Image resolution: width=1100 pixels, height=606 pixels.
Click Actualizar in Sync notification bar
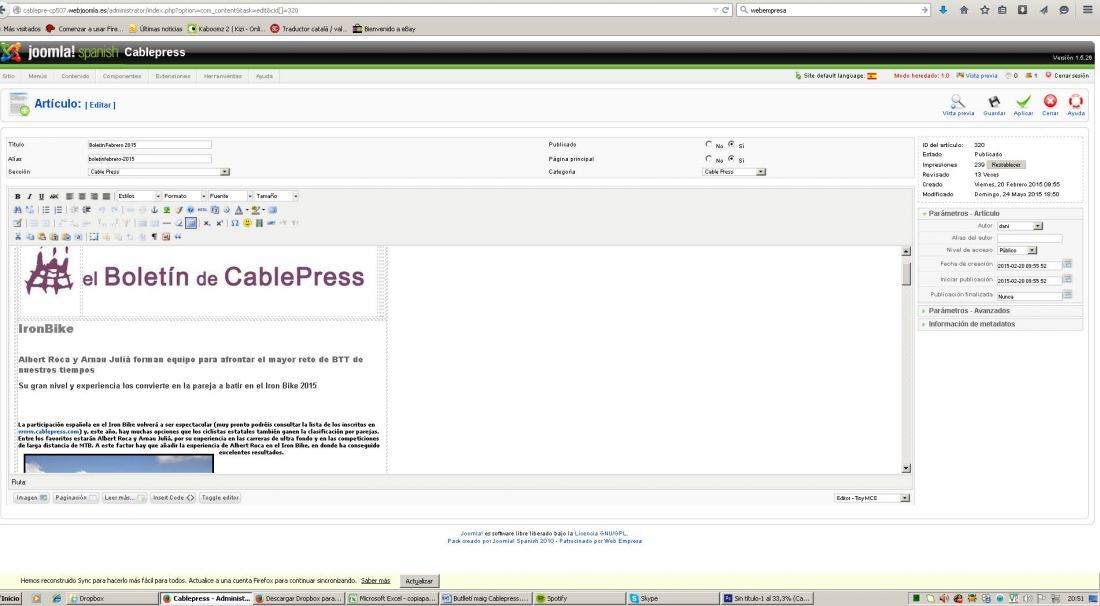click(x=419, y=581)
